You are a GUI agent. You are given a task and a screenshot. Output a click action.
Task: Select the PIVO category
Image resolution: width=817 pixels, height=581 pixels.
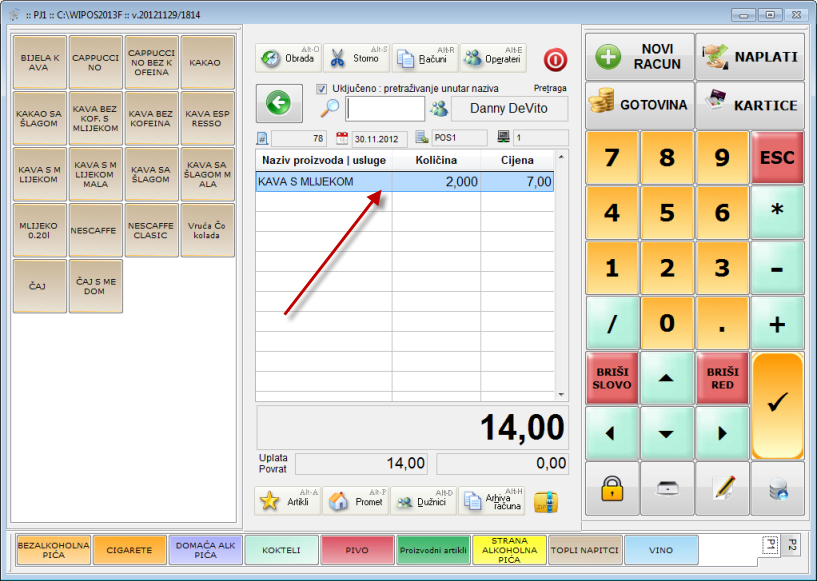pyautogui.click(x=357, y=550)
